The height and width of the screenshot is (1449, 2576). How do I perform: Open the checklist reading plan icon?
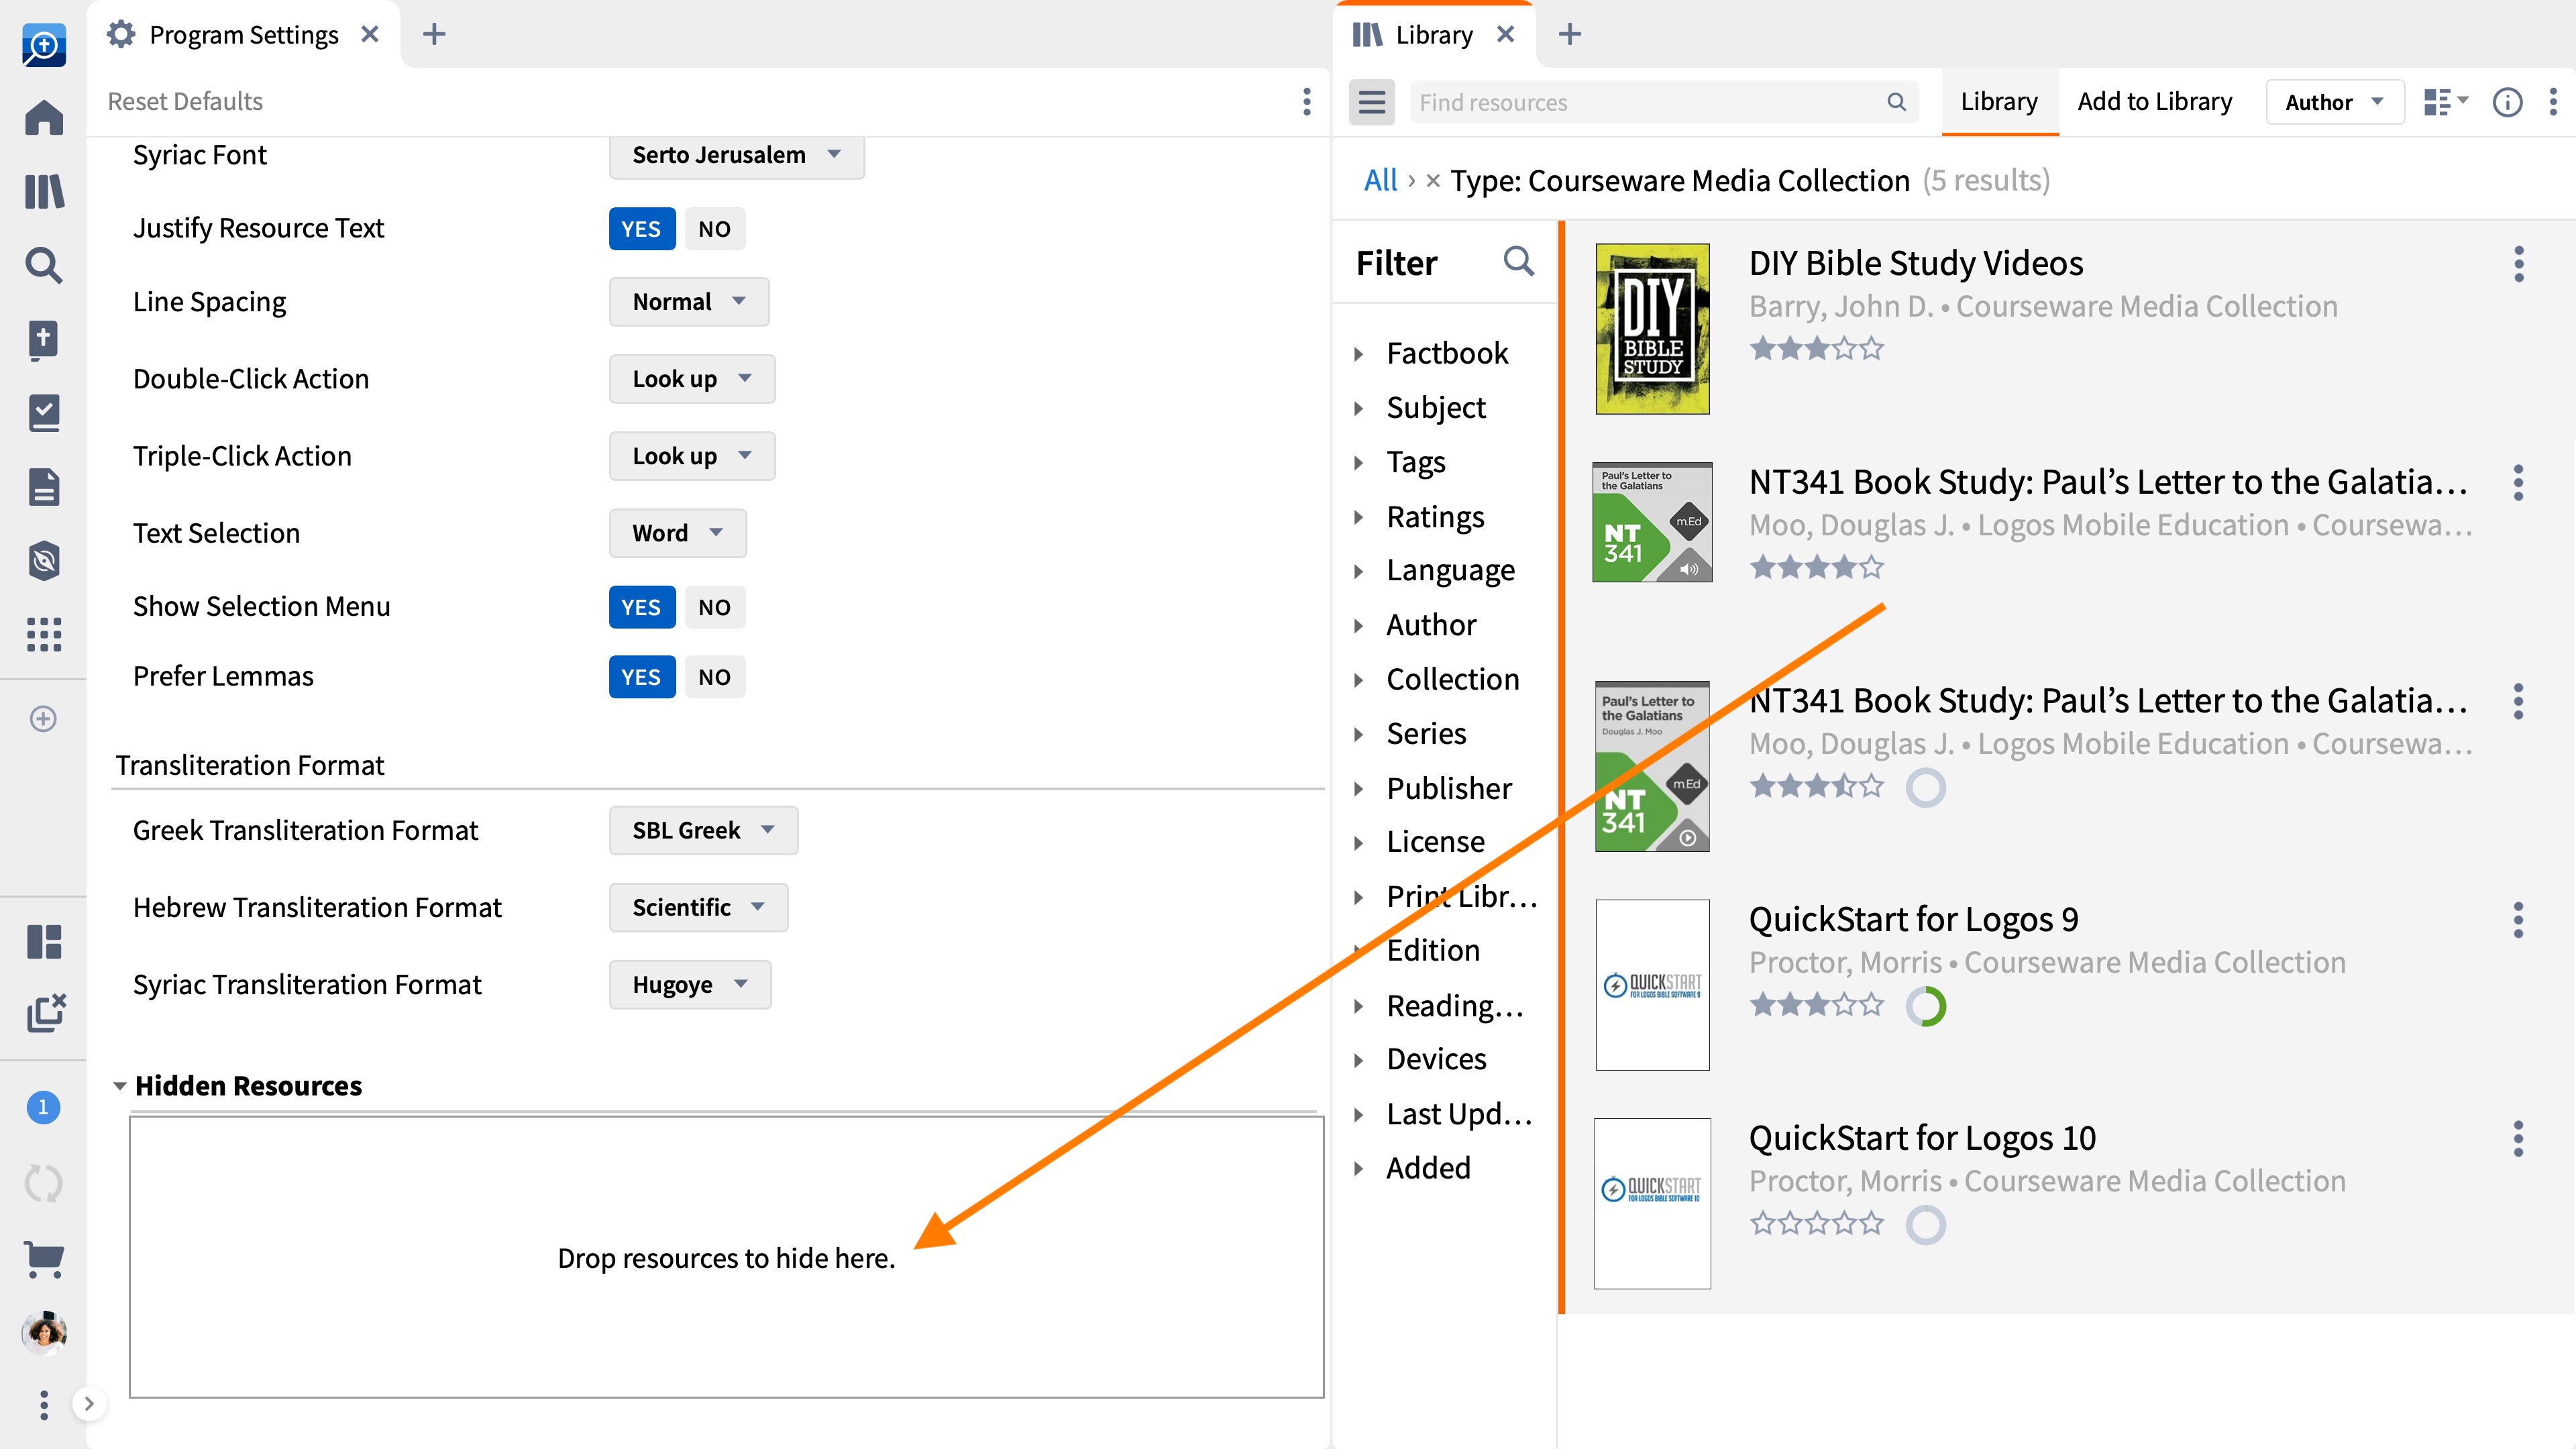click(x=44, y=413)
